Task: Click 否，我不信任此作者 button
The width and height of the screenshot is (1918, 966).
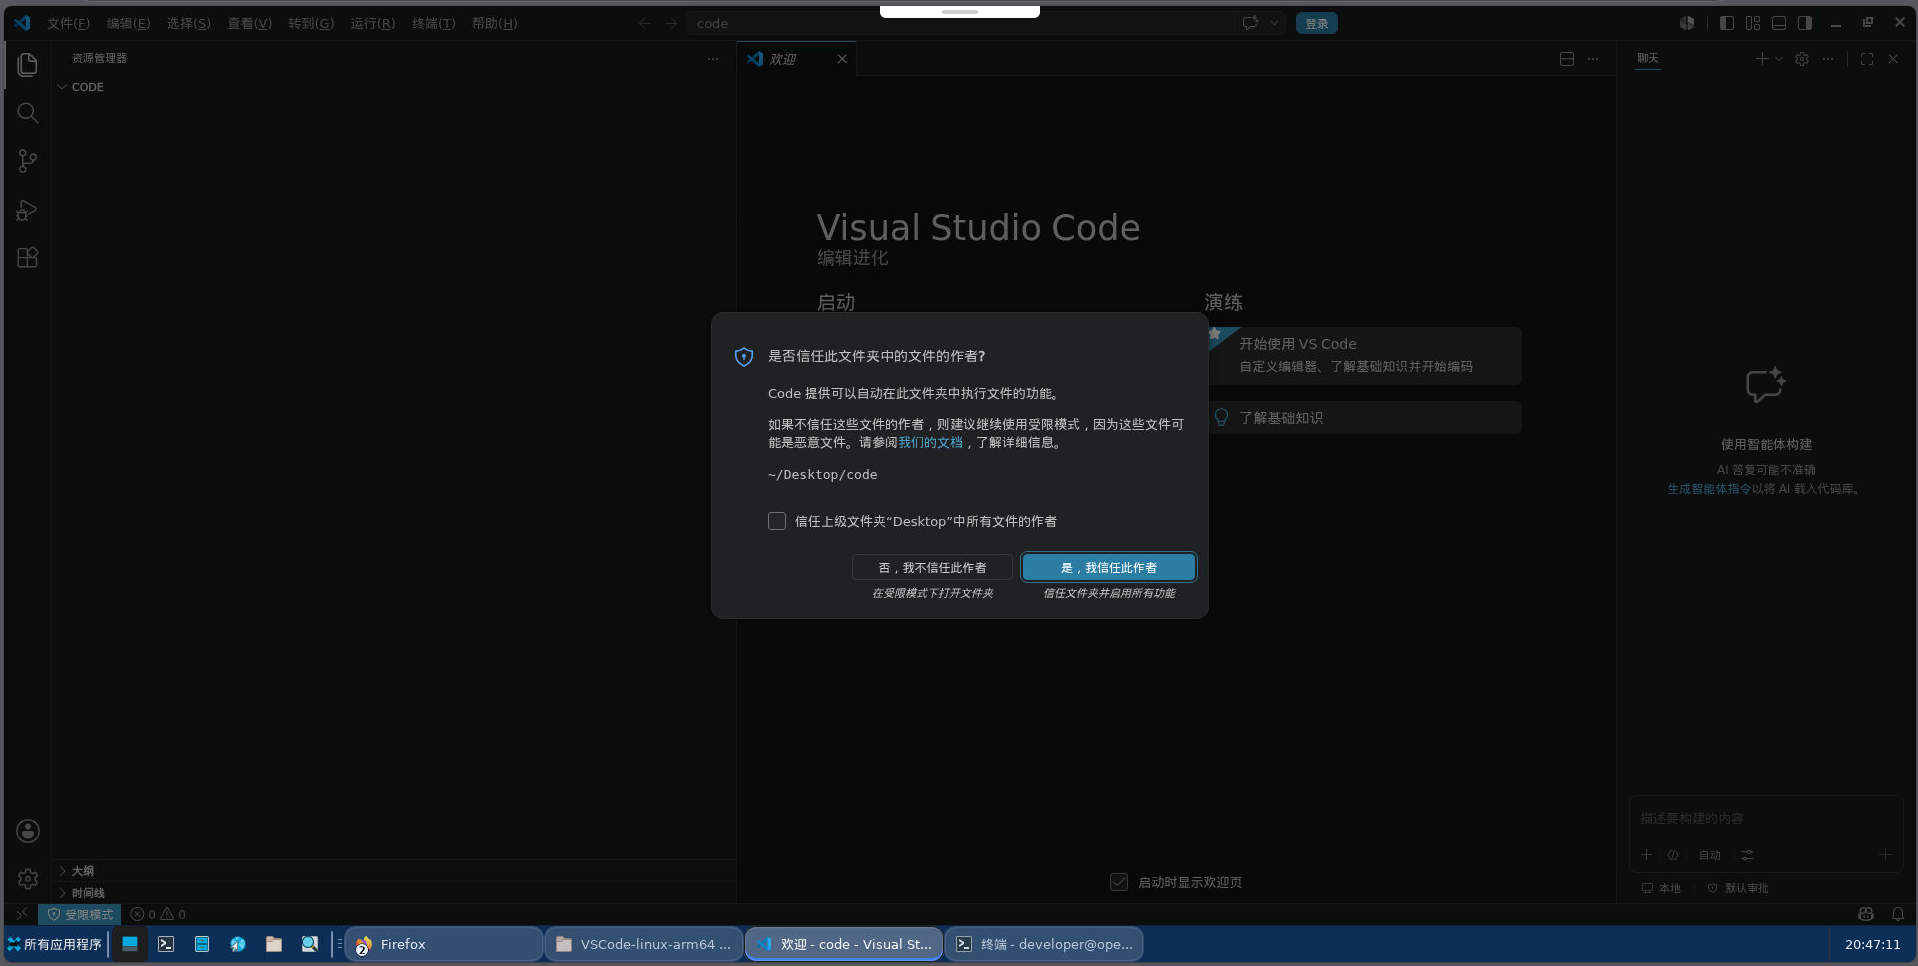Action: tap(932, 567)
